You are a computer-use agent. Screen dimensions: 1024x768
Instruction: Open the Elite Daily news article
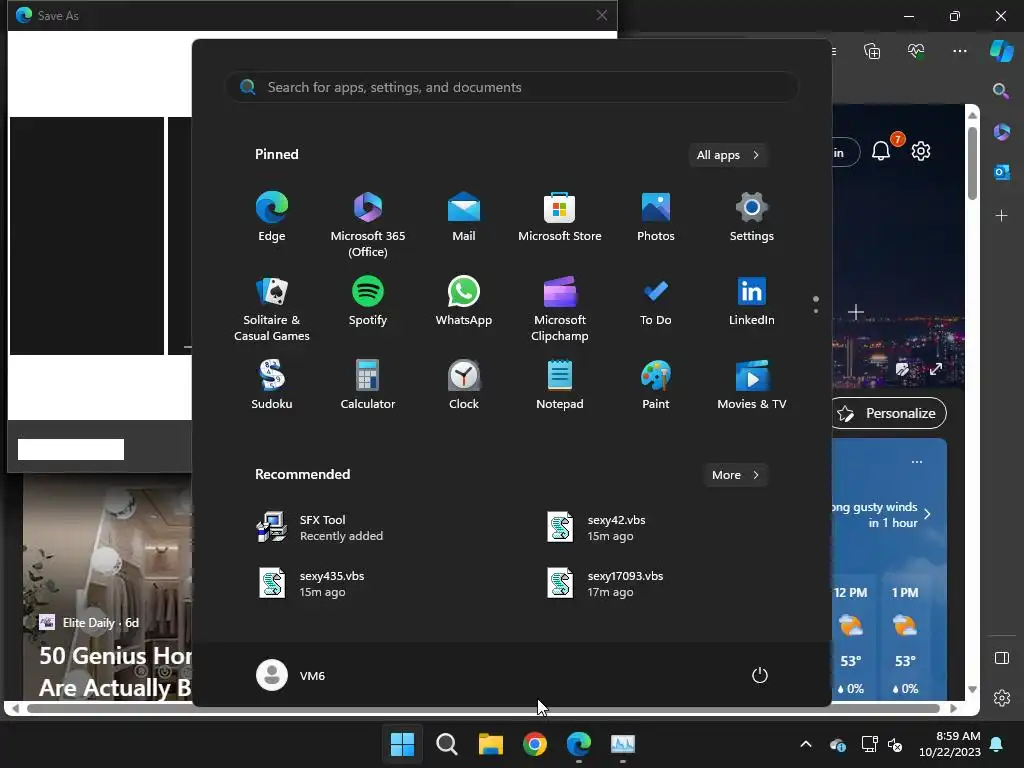point(114,671)
